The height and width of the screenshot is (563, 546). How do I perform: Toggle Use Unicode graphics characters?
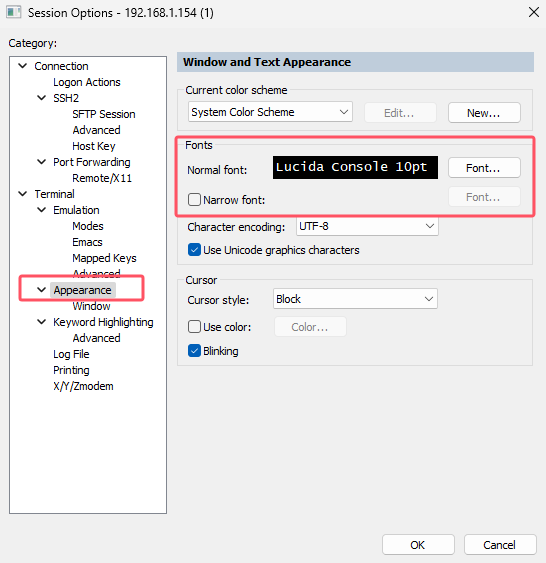pos(194,250)
